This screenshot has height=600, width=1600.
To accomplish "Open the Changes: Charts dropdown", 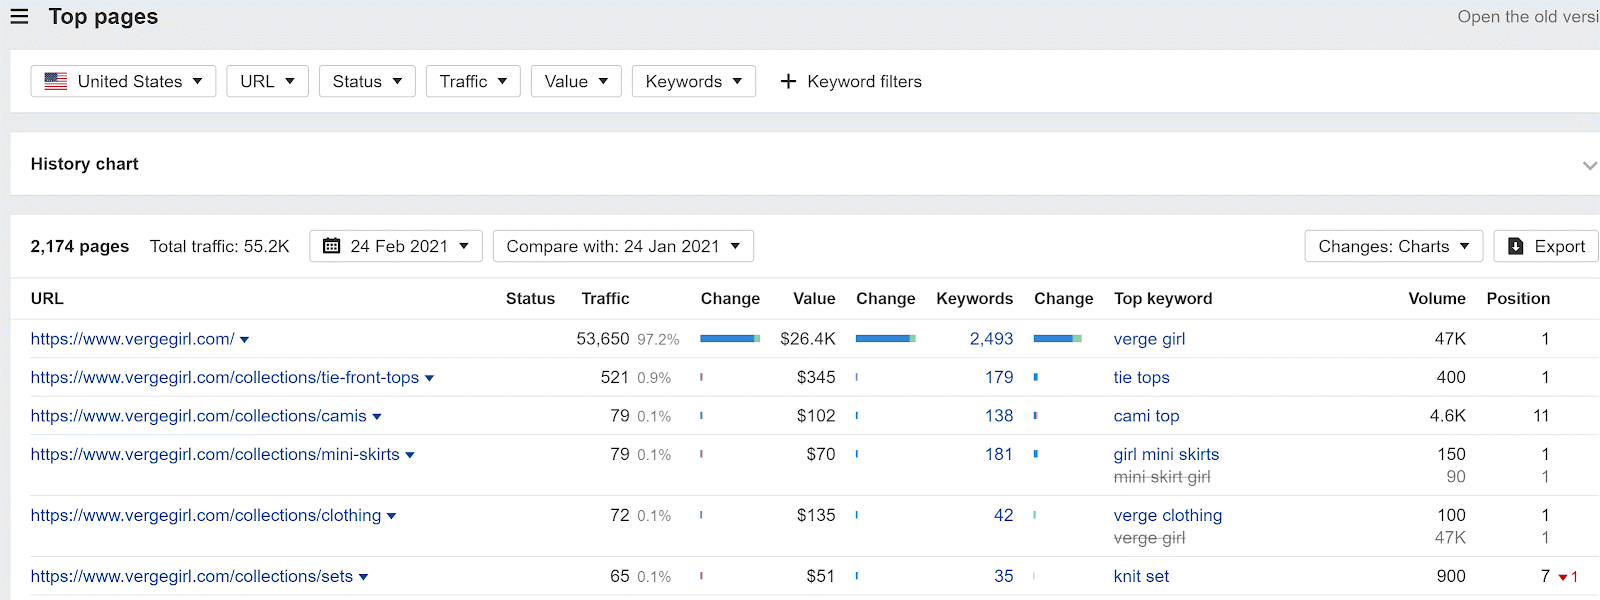I will (x=1393, y=246).
